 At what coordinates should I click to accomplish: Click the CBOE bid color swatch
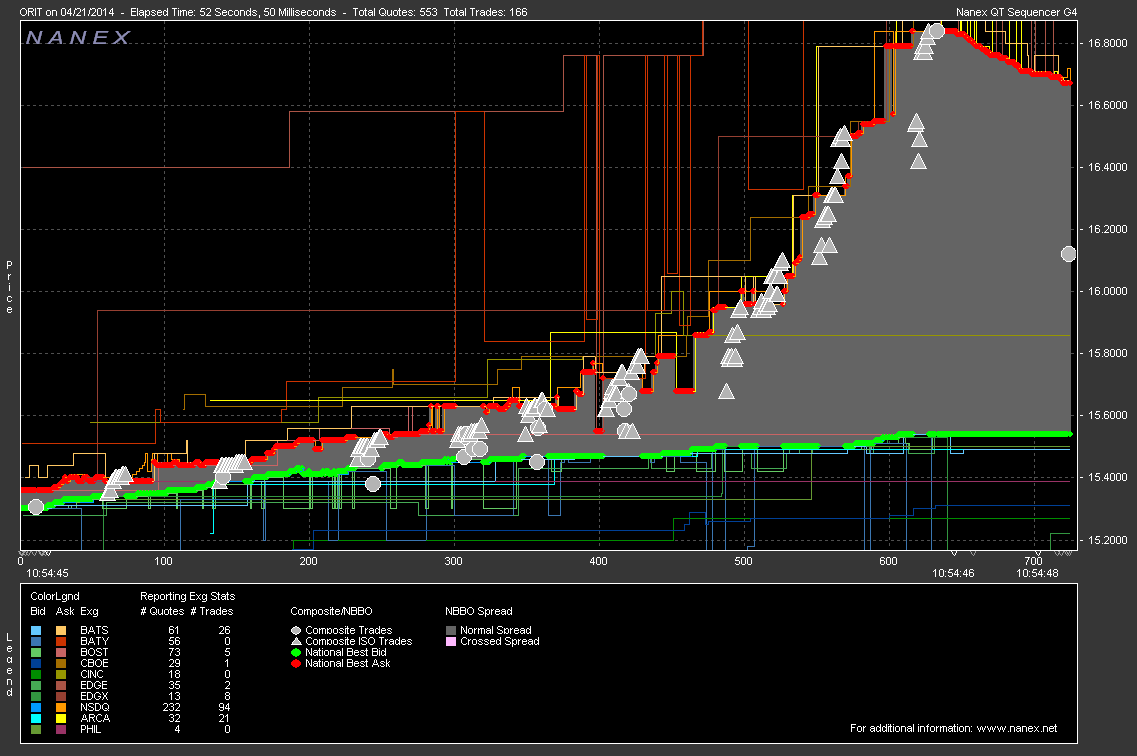[36, 663]
